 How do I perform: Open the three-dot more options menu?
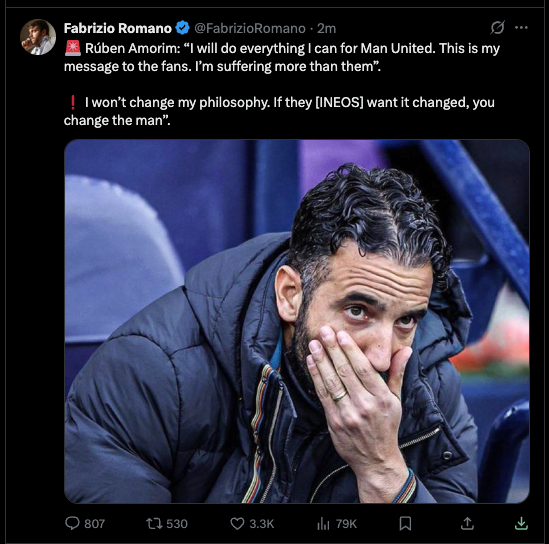(521, 28)
